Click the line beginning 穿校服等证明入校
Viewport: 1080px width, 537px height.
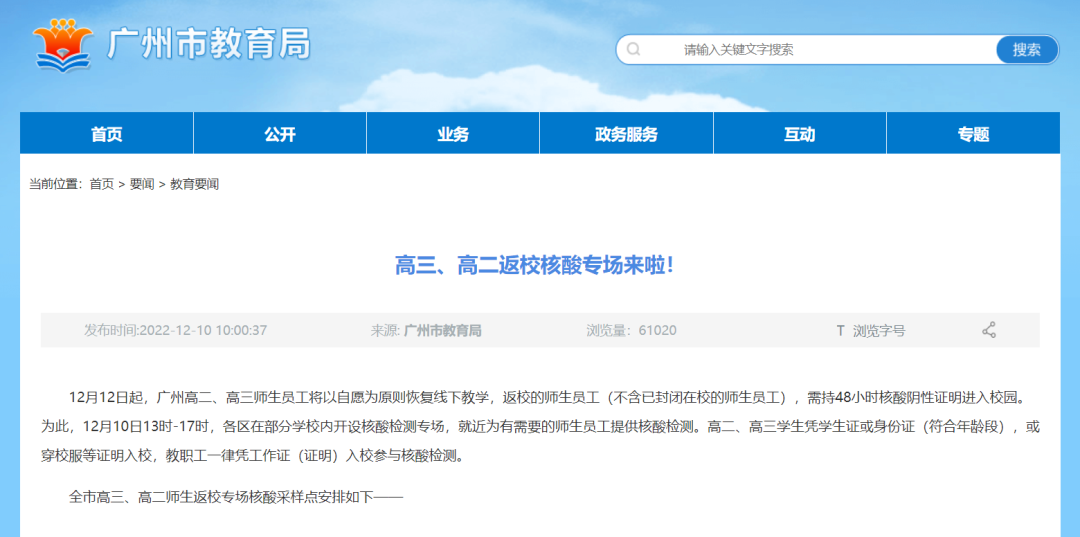[252, 456]
